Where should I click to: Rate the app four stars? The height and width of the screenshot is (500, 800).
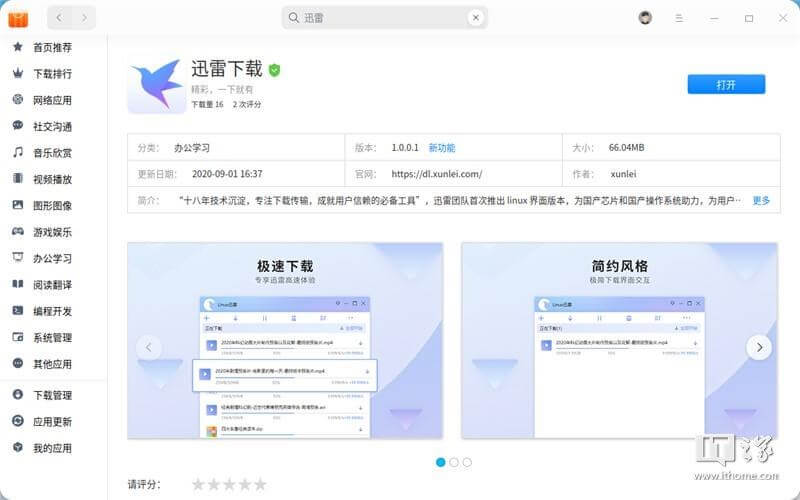pyautogui.click(x=245, y=484)
